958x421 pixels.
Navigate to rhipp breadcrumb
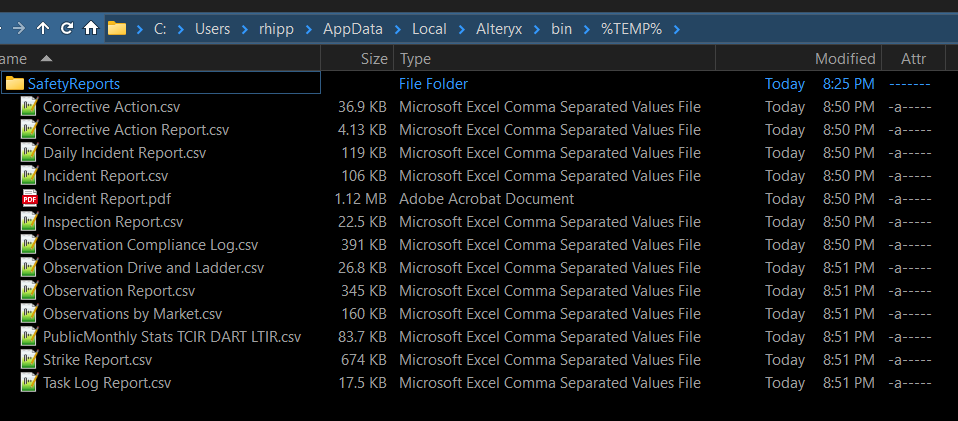coord(277,29)
